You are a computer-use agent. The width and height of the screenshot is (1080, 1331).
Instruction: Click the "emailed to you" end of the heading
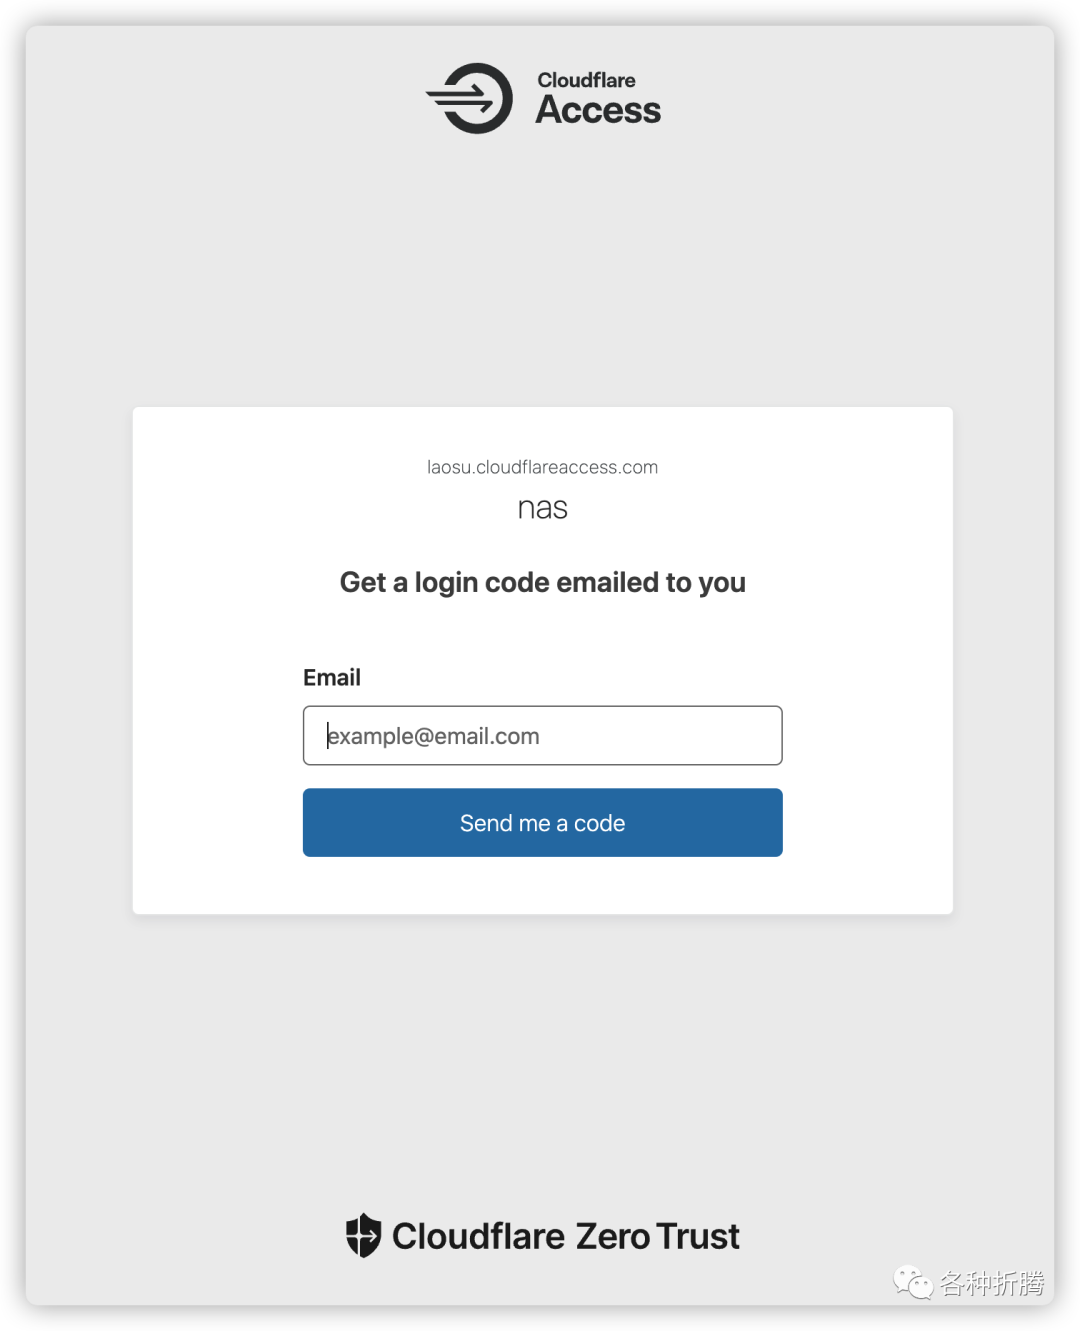tap(651, 583)
